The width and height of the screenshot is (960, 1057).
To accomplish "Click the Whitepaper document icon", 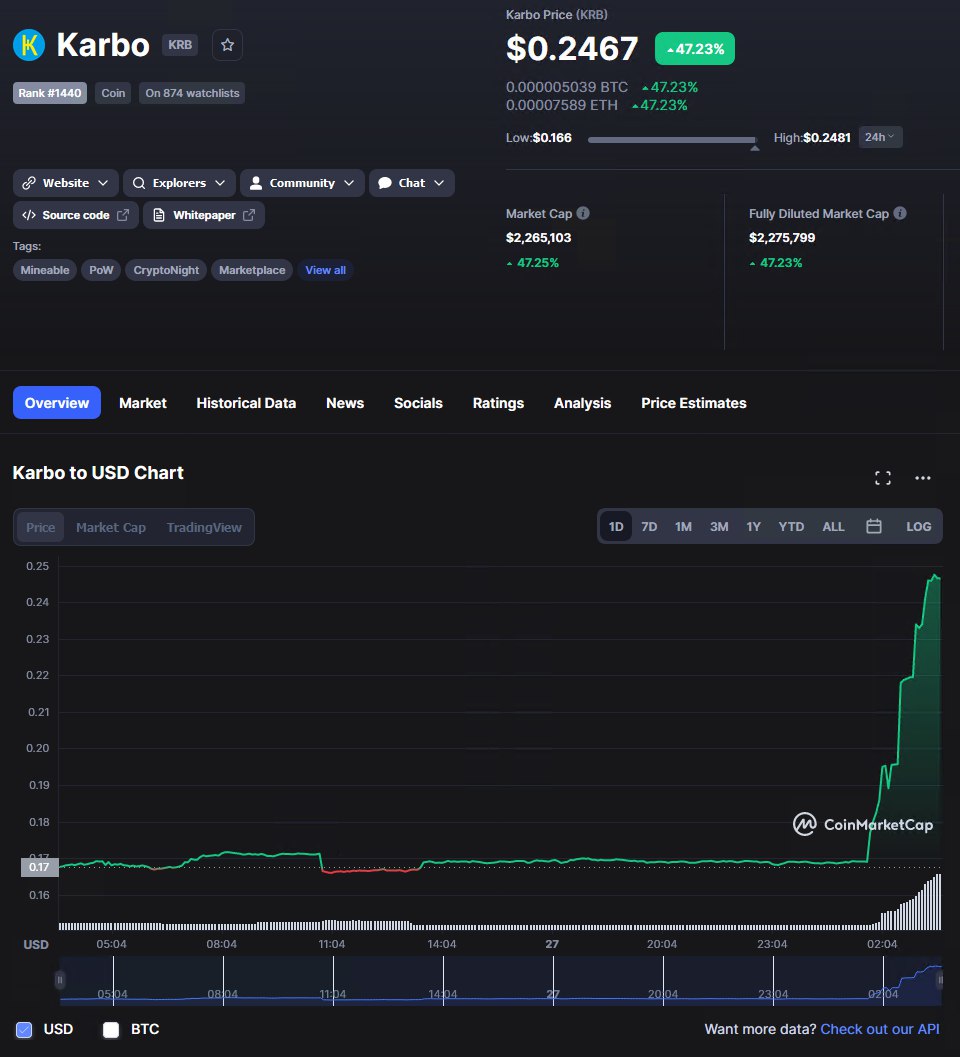I will 159,215.
